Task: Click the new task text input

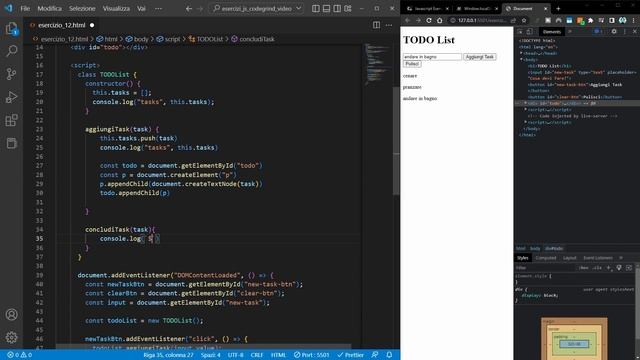Action: pyautogui.click(x=432, y=57)
